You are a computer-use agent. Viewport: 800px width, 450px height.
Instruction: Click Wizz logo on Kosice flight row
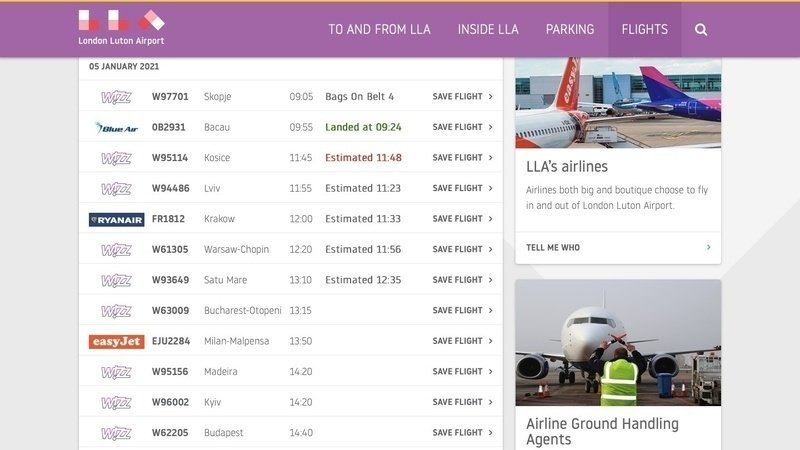click(116, 158)
